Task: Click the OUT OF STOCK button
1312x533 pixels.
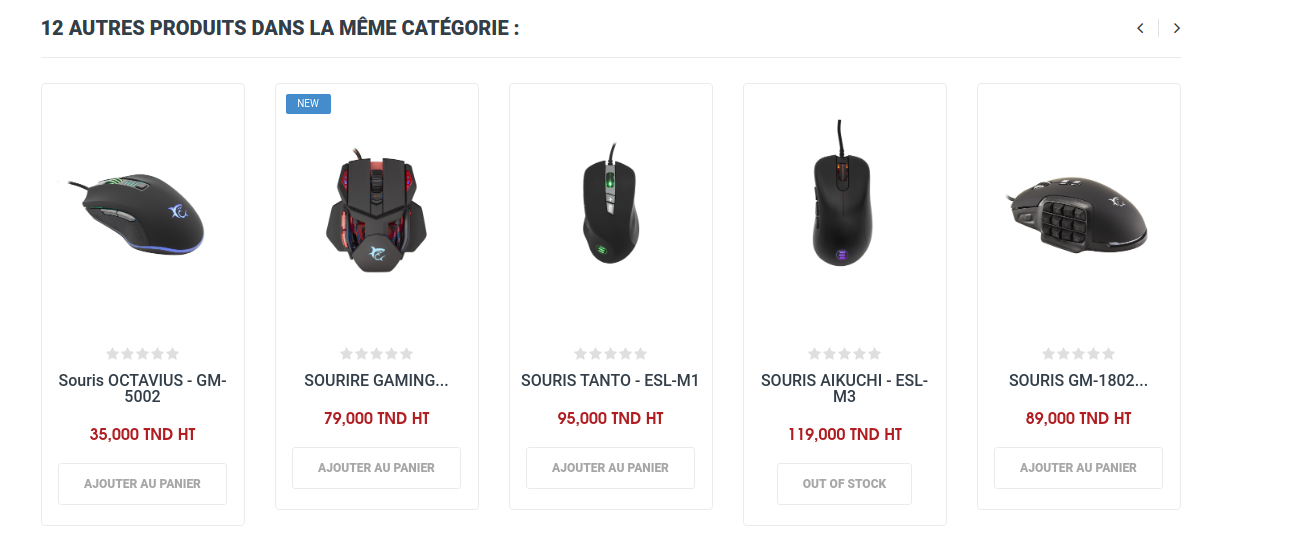Action: click(845, 484)
